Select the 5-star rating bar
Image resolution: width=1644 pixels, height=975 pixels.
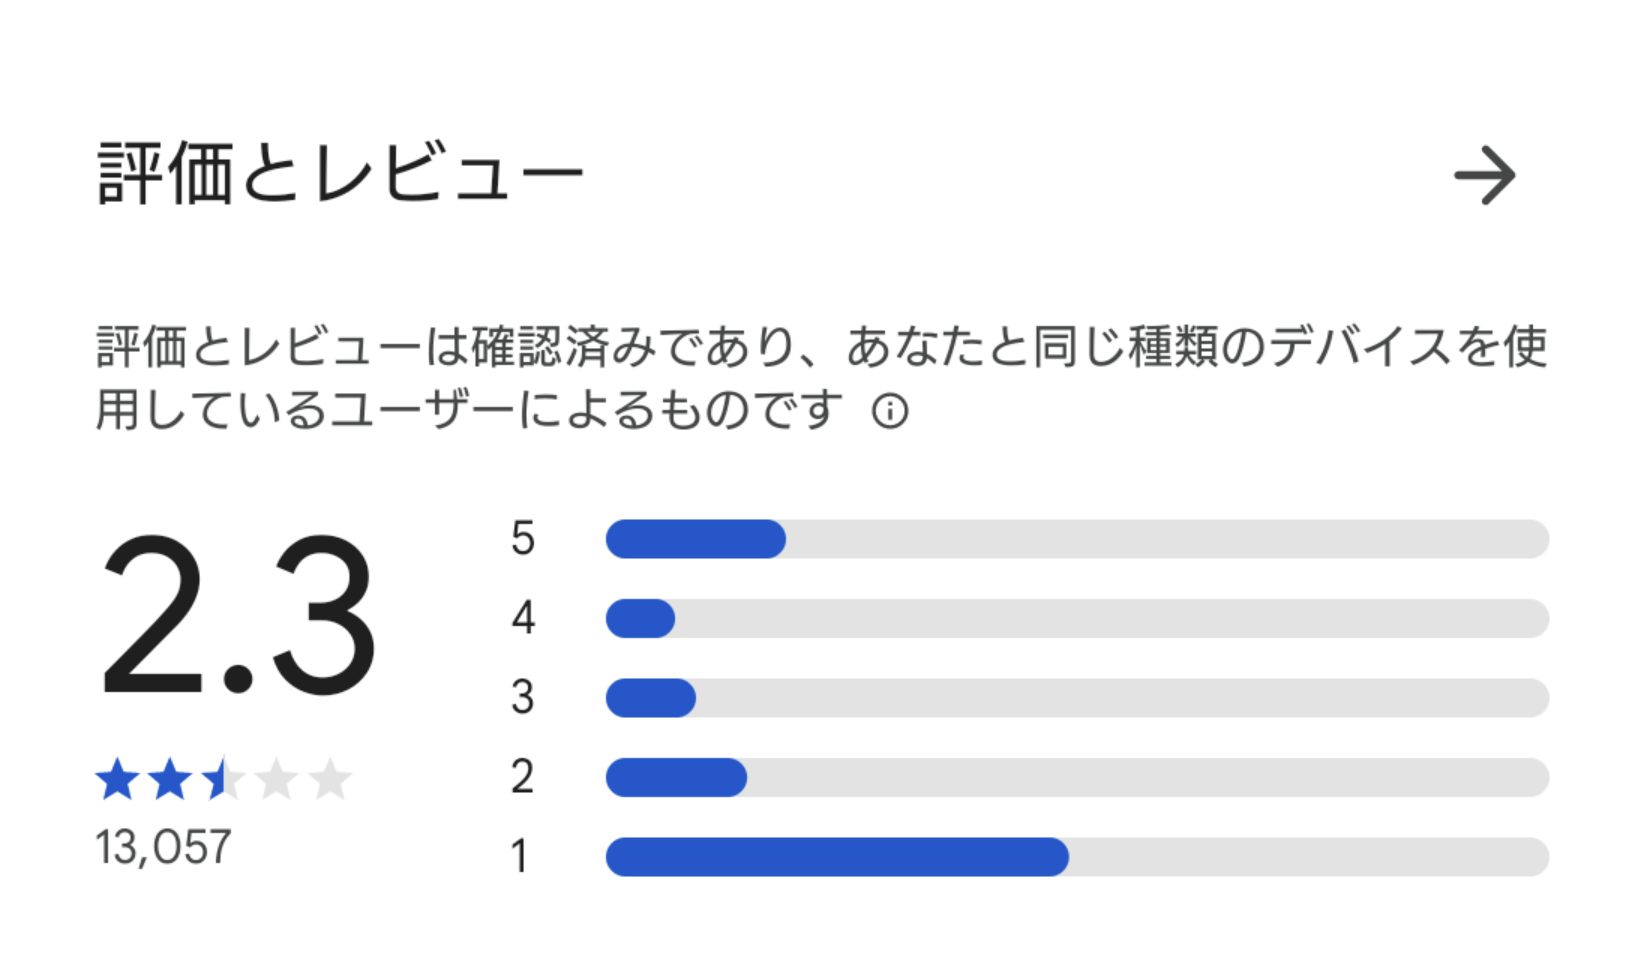[1077, 539]
